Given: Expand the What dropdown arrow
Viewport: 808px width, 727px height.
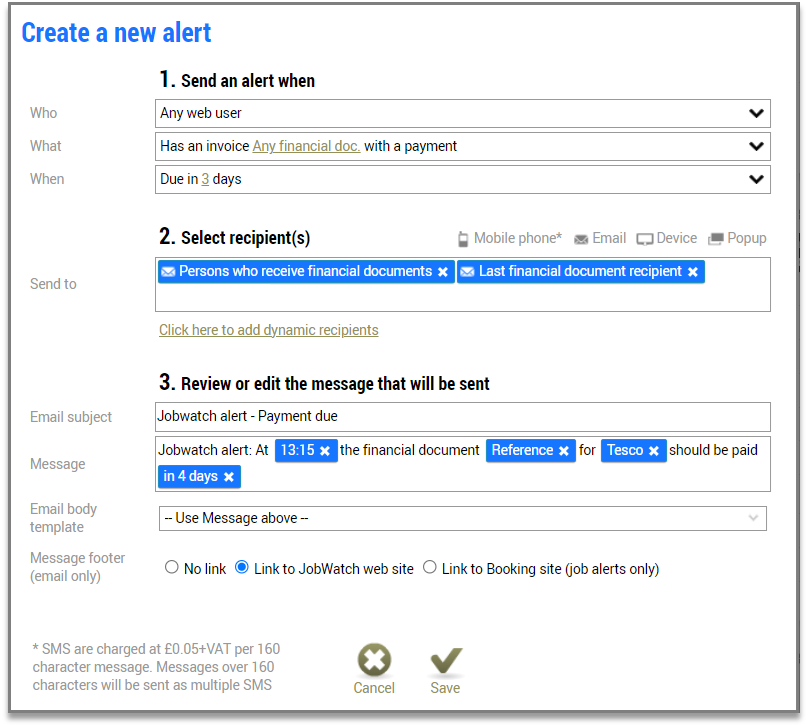Looking at the screenshot, I should pos(756,146).
